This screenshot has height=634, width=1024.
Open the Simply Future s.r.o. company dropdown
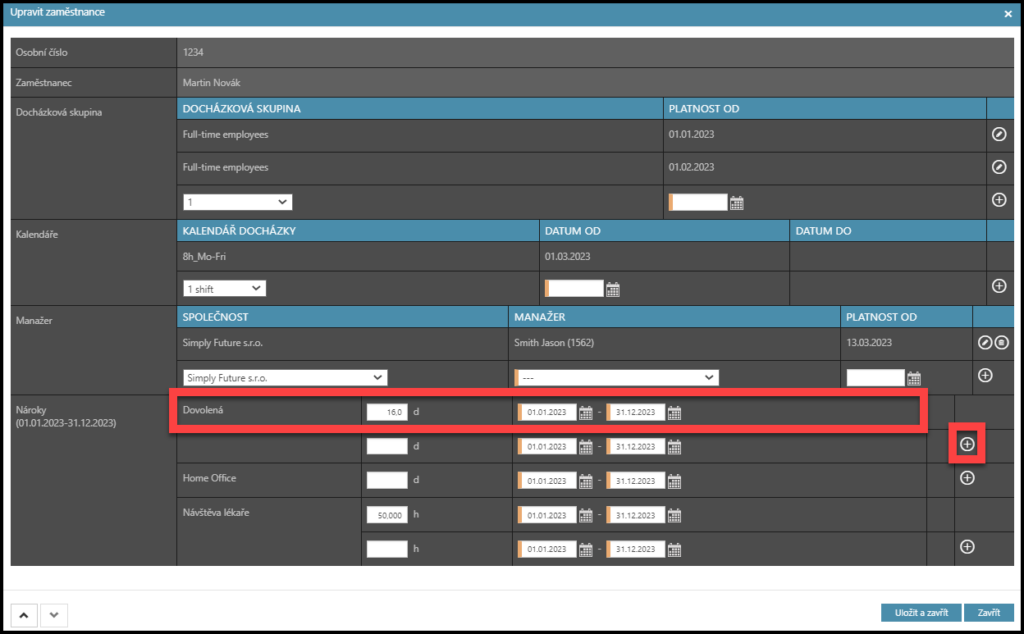[x=286, y=377]
